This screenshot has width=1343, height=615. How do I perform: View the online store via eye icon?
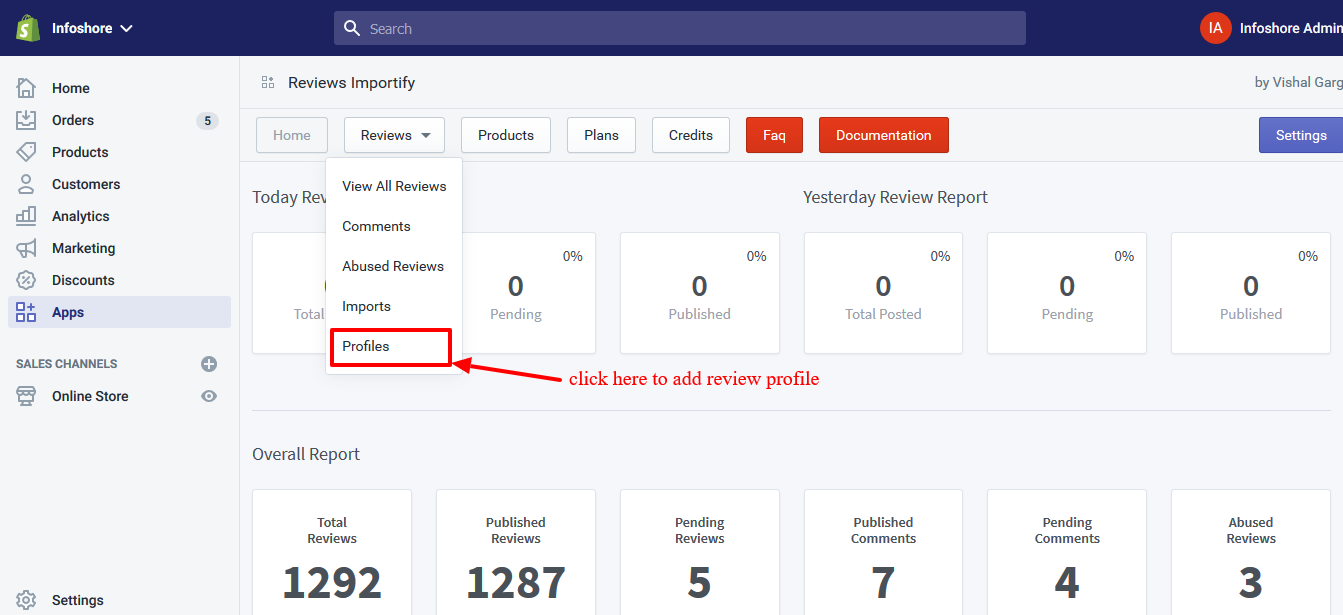[209, 396]
